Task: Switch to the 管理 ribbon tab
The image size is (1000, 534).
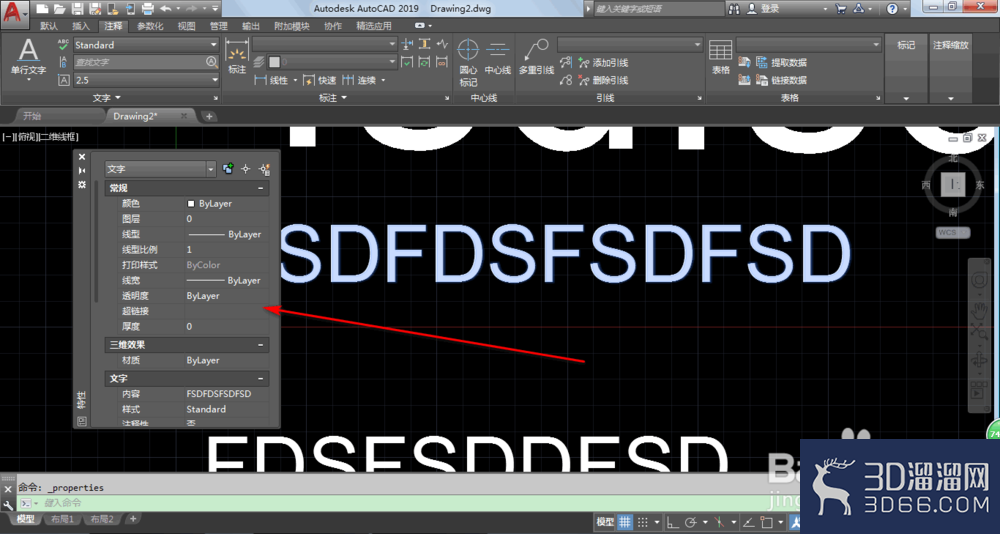Action: [x=219, y=26]
